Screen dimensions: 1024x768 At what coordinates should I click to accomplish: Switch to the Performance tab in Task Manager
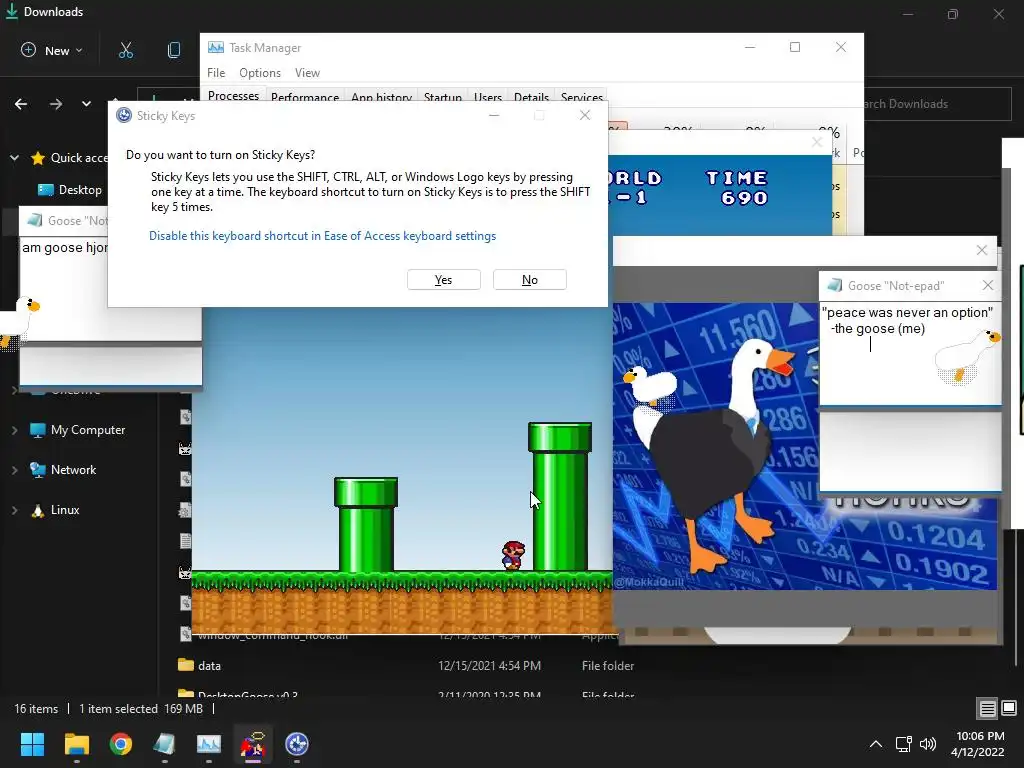click(305, 97)
